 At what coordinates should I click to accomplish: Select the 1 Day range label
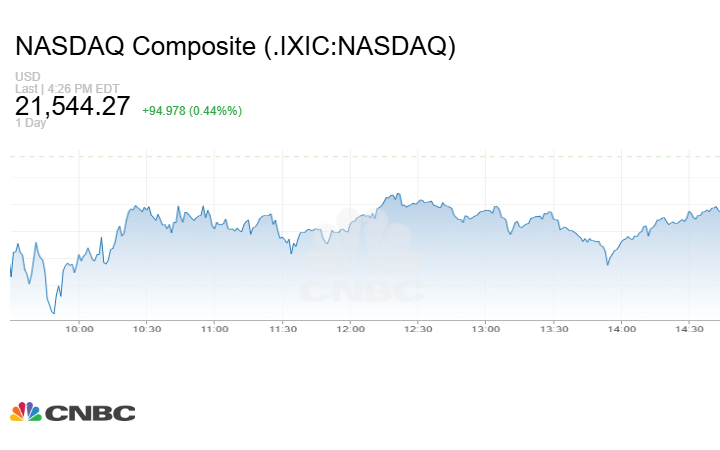pyautogui.click(x=30, y=124)
